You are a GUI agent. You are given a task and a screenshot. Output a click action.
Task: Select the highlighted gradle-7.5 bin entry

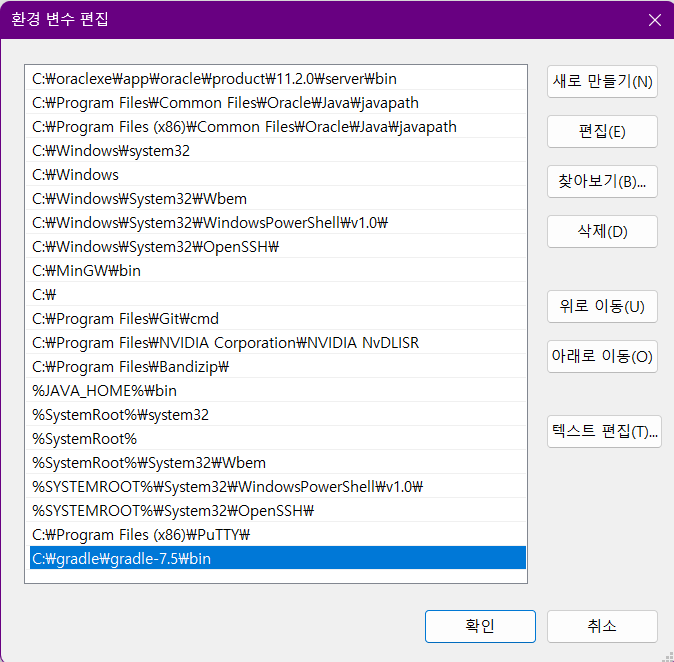[x=278, y=558]
